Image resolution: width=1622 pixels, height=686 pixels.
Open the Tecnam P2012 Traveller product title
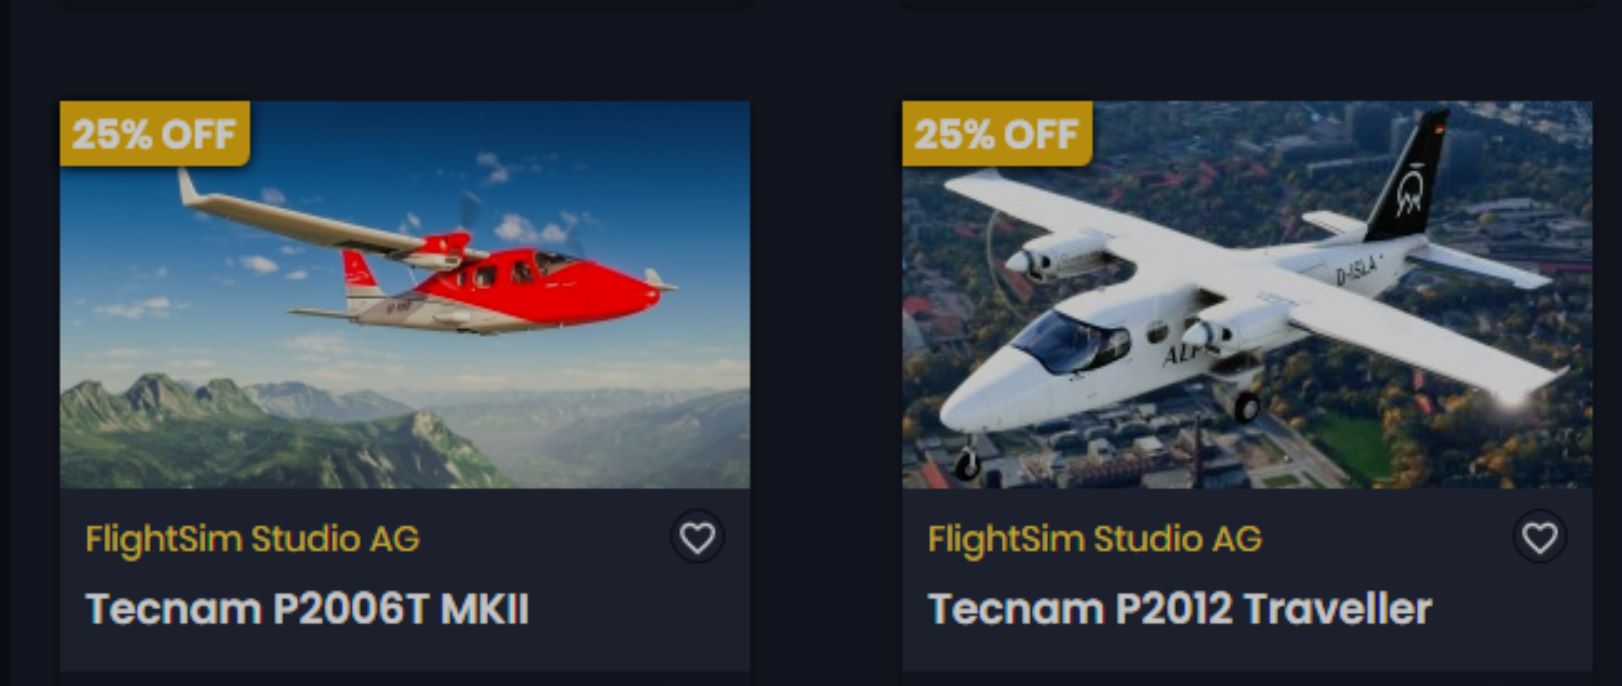click(x=1180, y=609)
